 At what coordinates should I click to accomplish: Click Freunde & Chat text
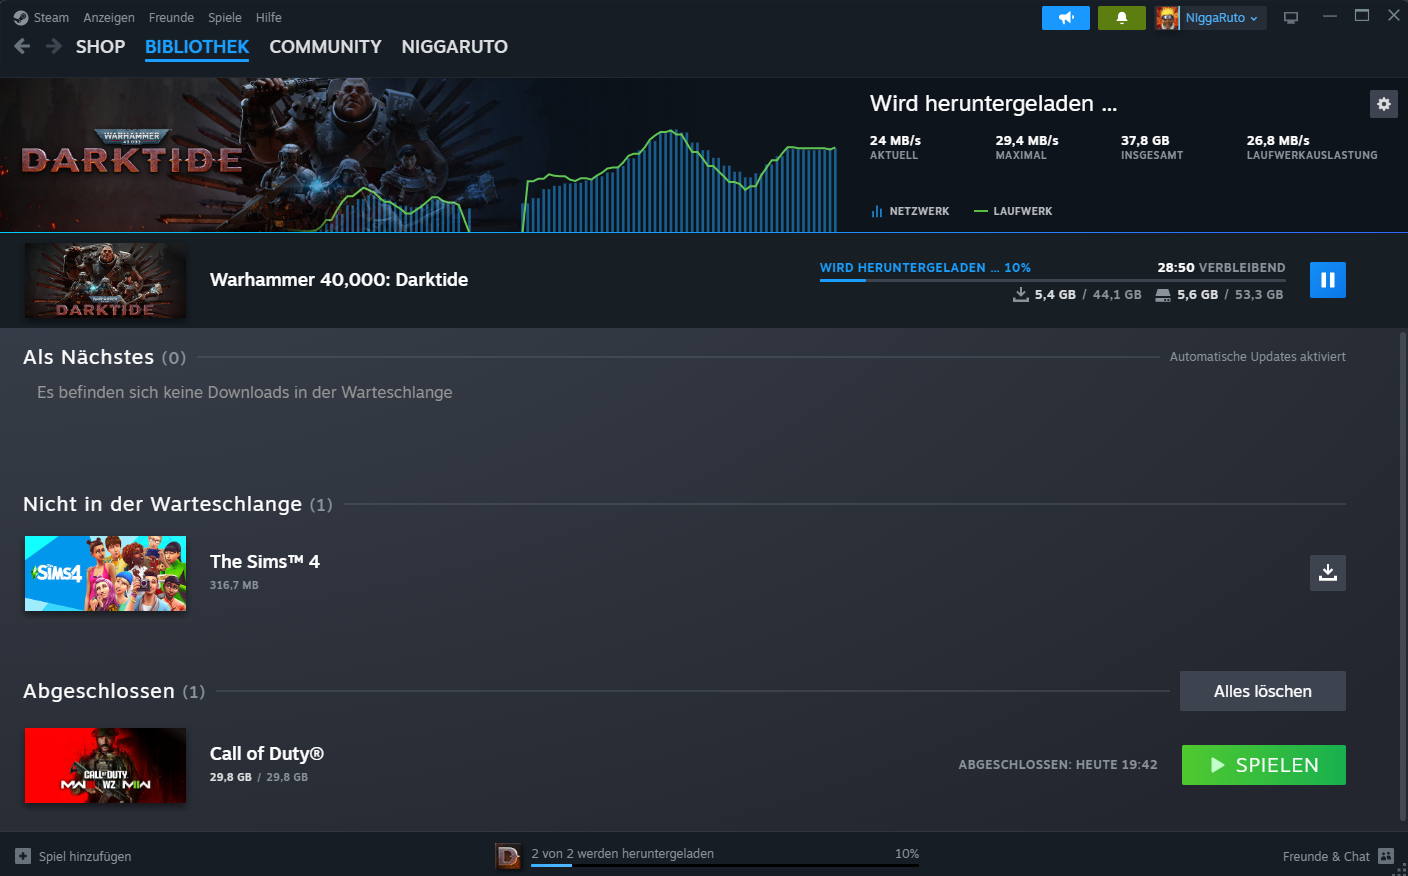coord(1326,856)
